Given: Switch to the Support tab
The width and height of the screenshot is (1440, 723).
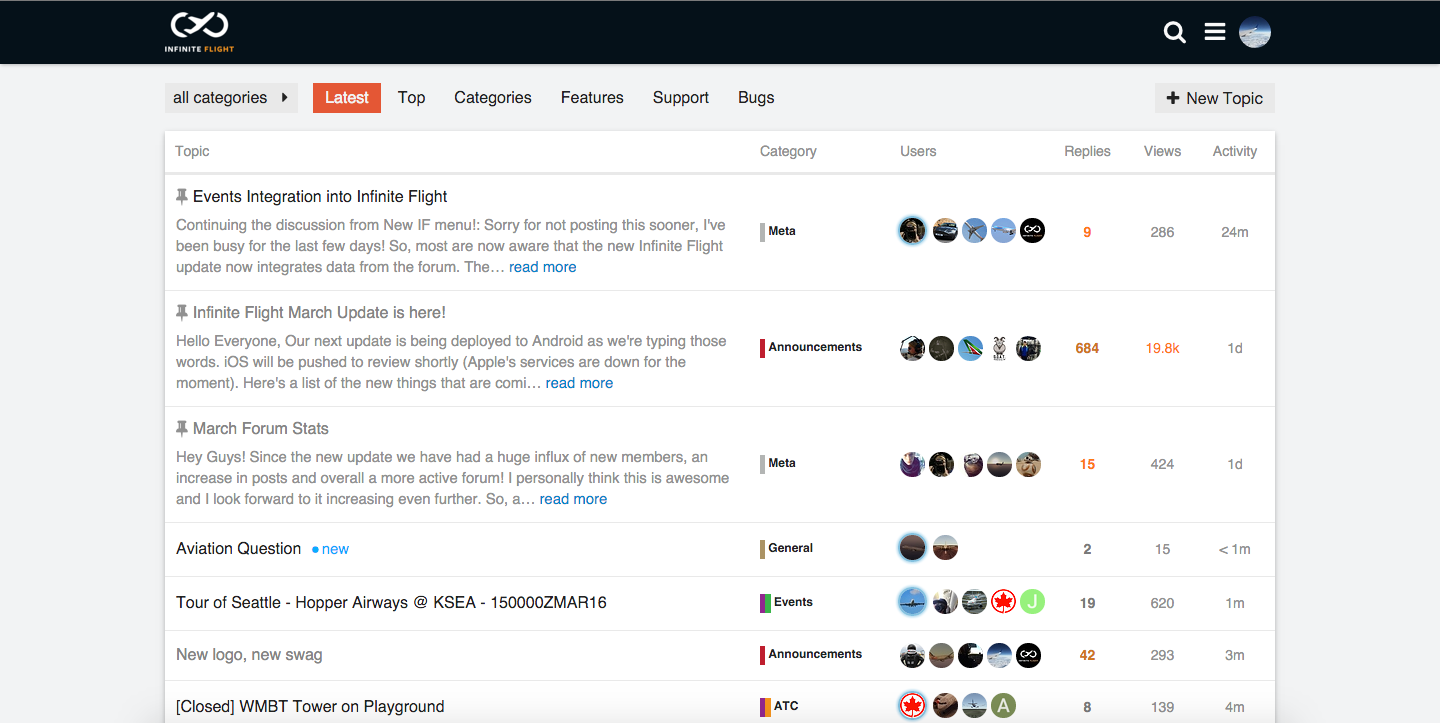Looking at the screenshot, I should (681, 98).
